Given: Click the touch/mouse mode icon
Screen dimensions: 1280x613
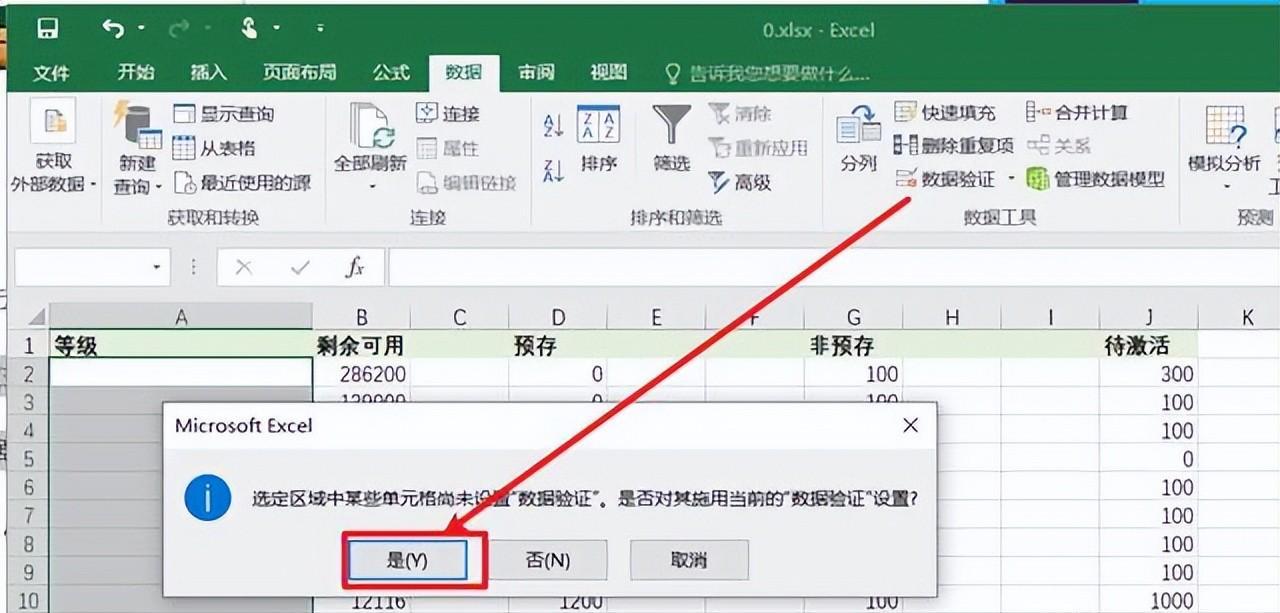Looking at the screenshot, I should 249,28.
